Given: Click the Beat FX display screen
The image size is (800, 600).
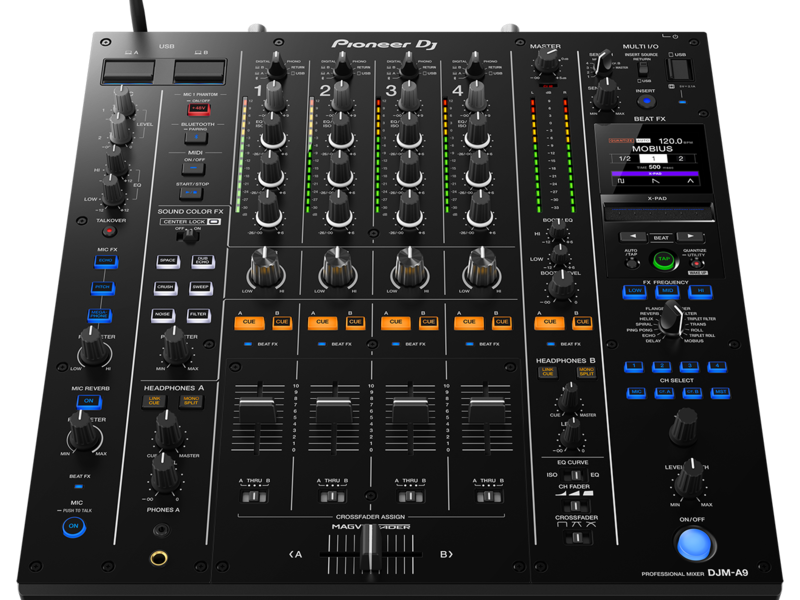Looking at the screenshot, I should (x=653, y=158).
